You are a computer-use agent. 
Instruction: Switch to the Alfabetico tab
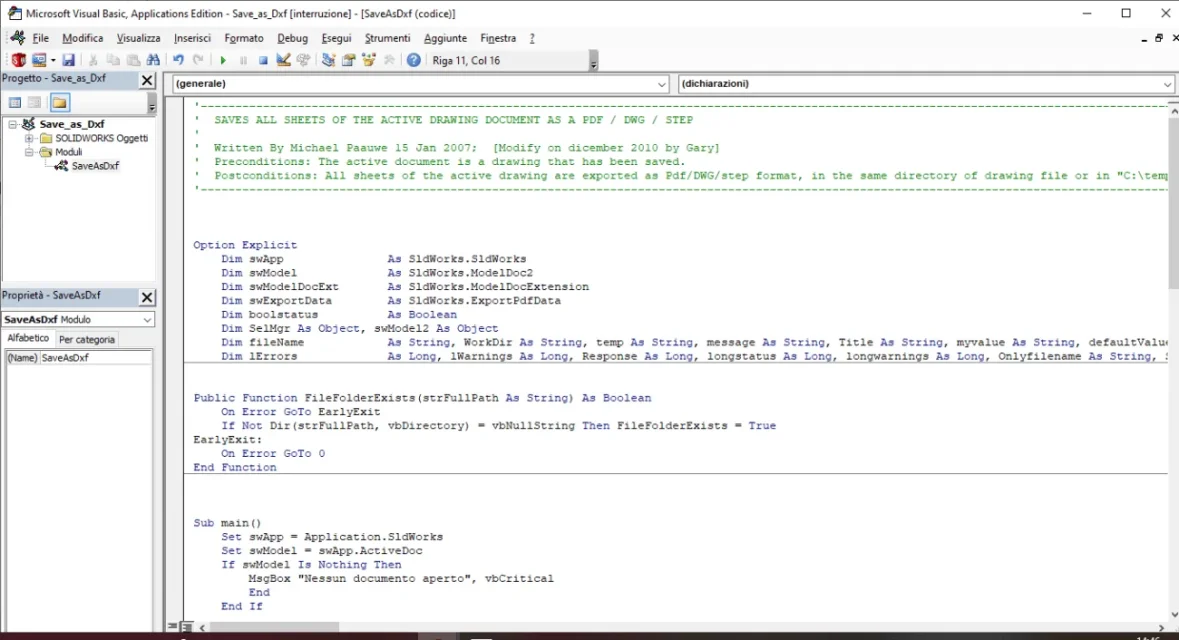click(28, 338)
